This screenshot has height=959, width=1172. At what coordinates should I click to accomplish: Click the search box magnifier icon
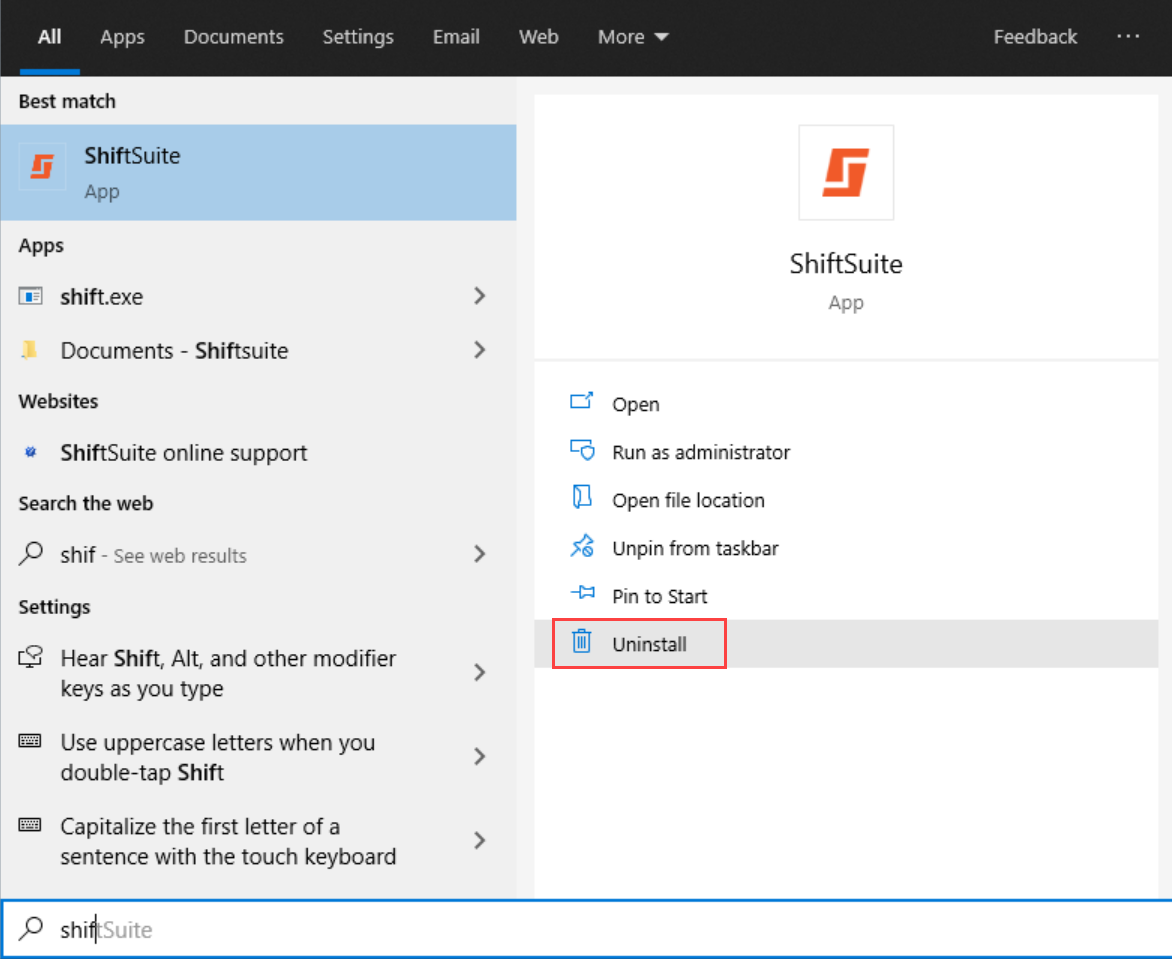pos(31,929)
